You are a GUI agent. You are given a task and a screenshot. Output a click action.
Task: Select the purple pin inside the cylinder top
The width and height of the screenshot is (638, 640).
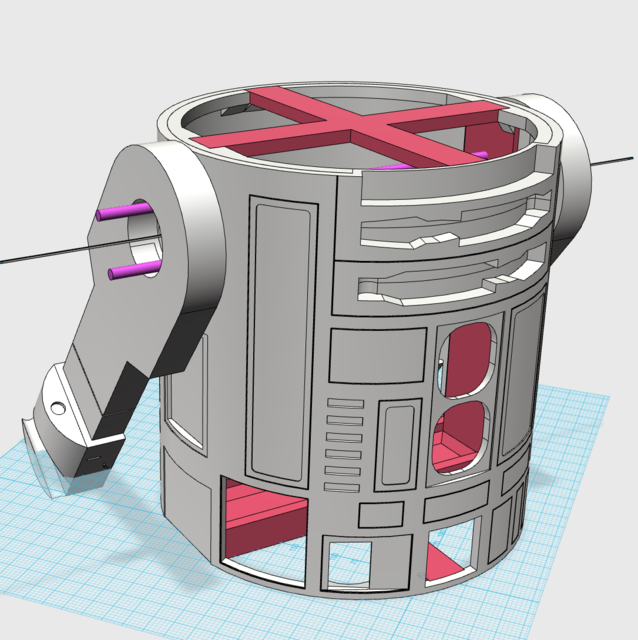click(x=429, y=161)
